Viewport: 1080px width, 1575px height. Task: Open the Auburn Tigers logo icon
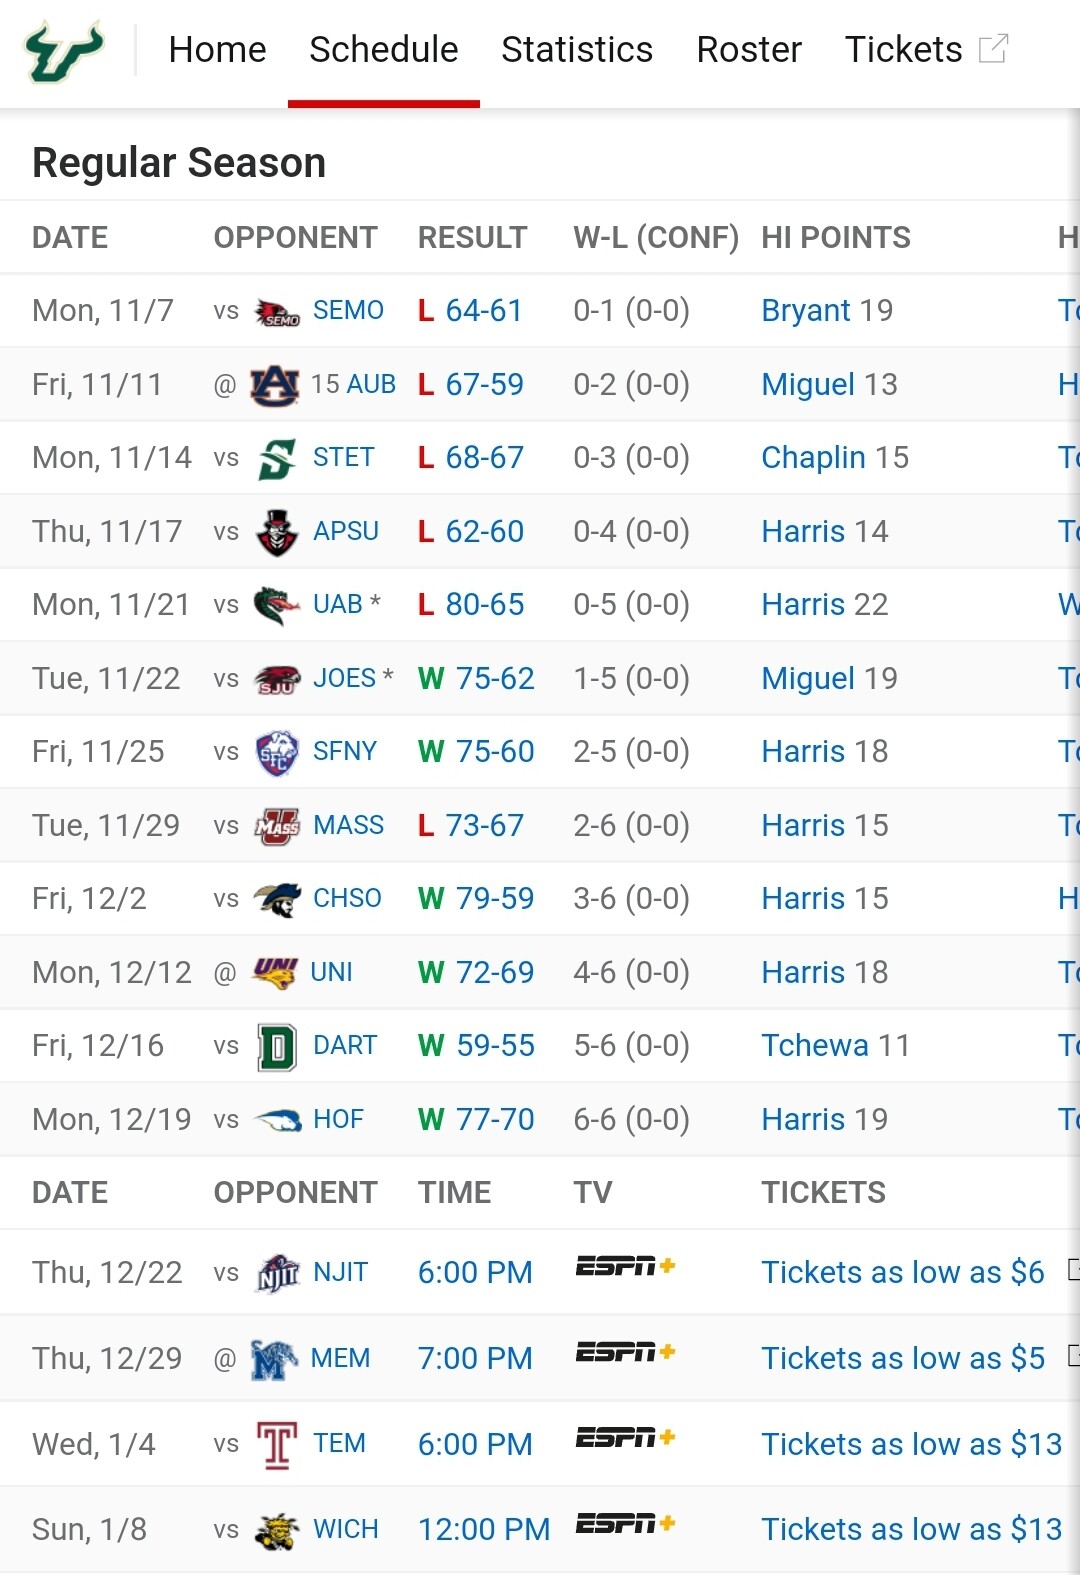click(274, 385)
